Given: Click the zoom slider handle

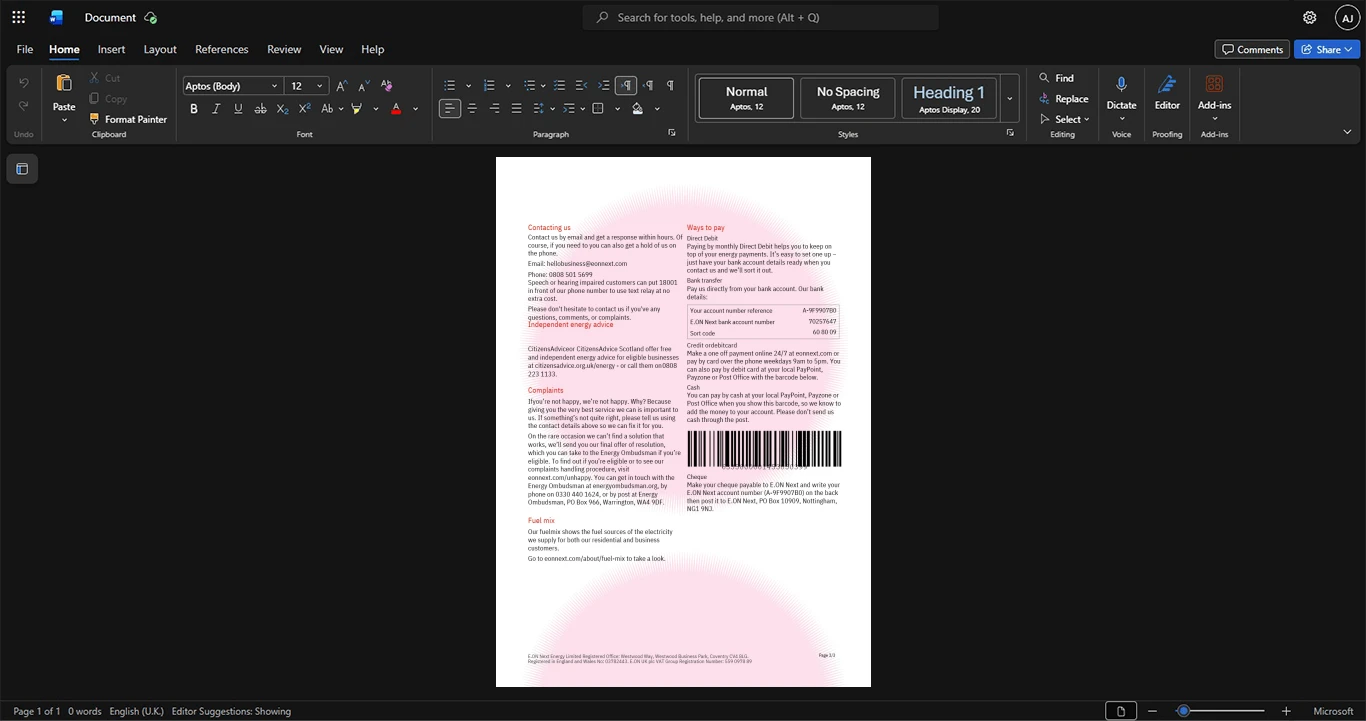Looking at the screenshot, I should 1183,711.
